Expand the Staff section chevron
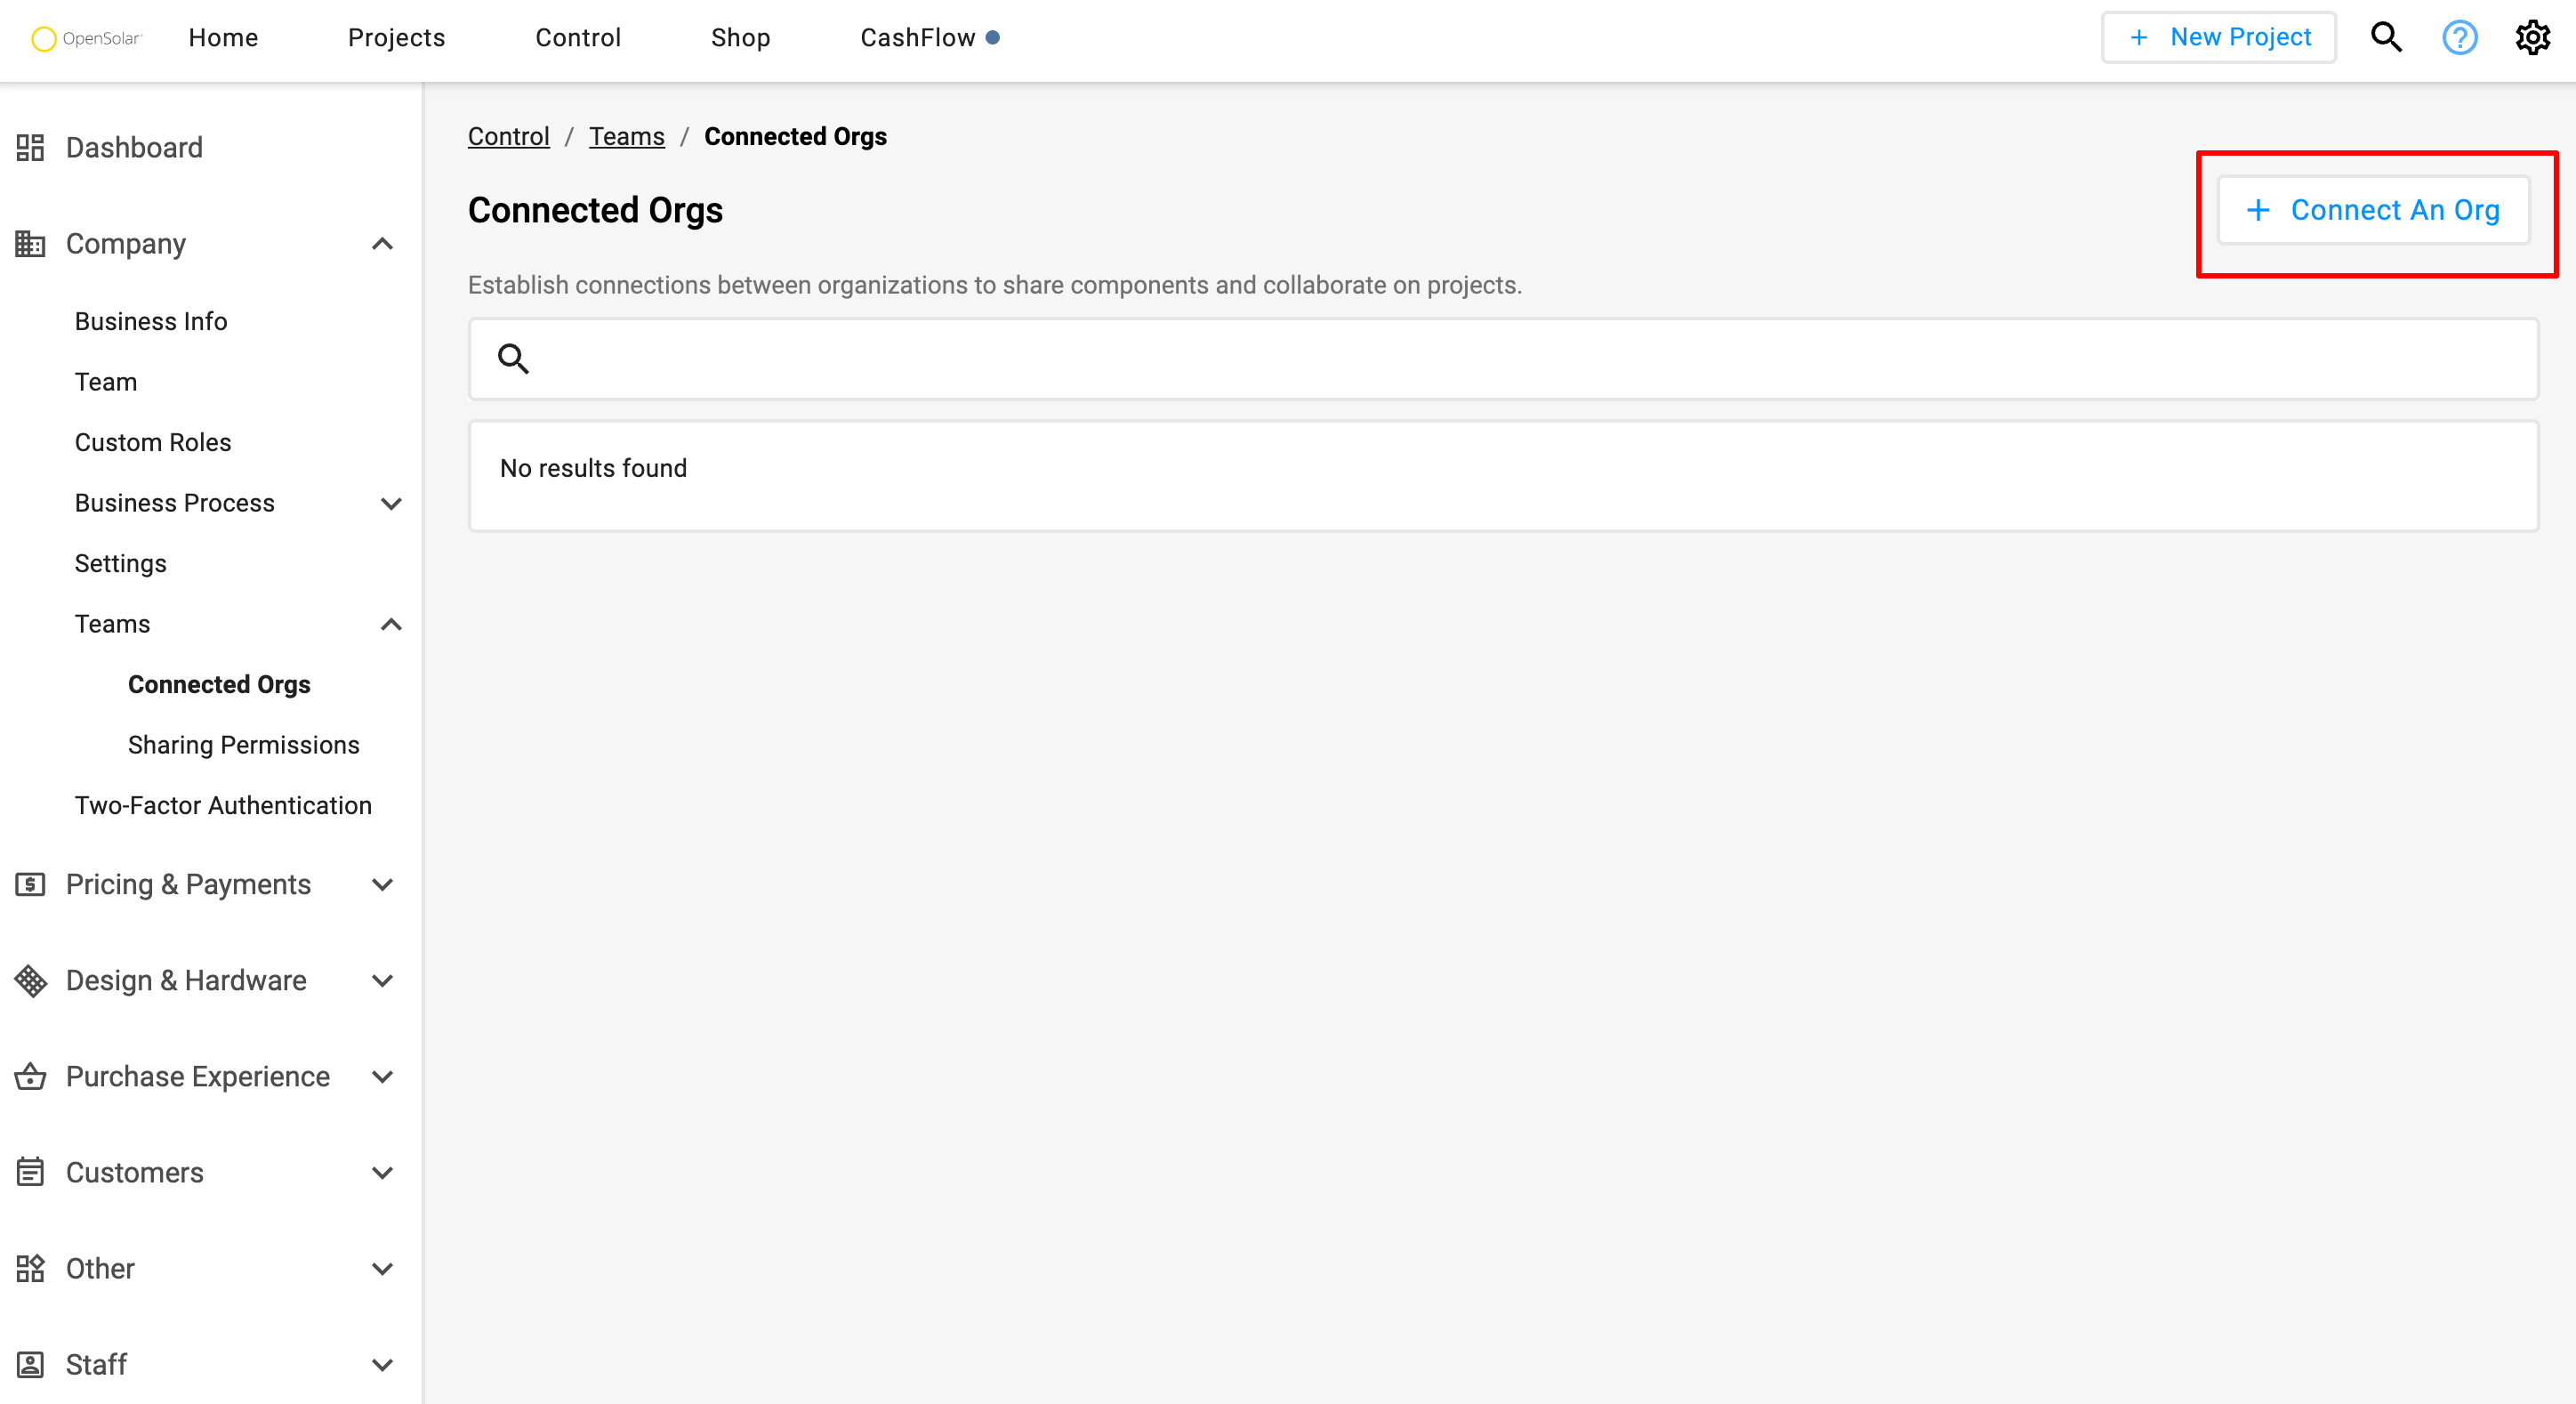The height and width of the screenshot is (1404, 2576). coord(382,1364)
